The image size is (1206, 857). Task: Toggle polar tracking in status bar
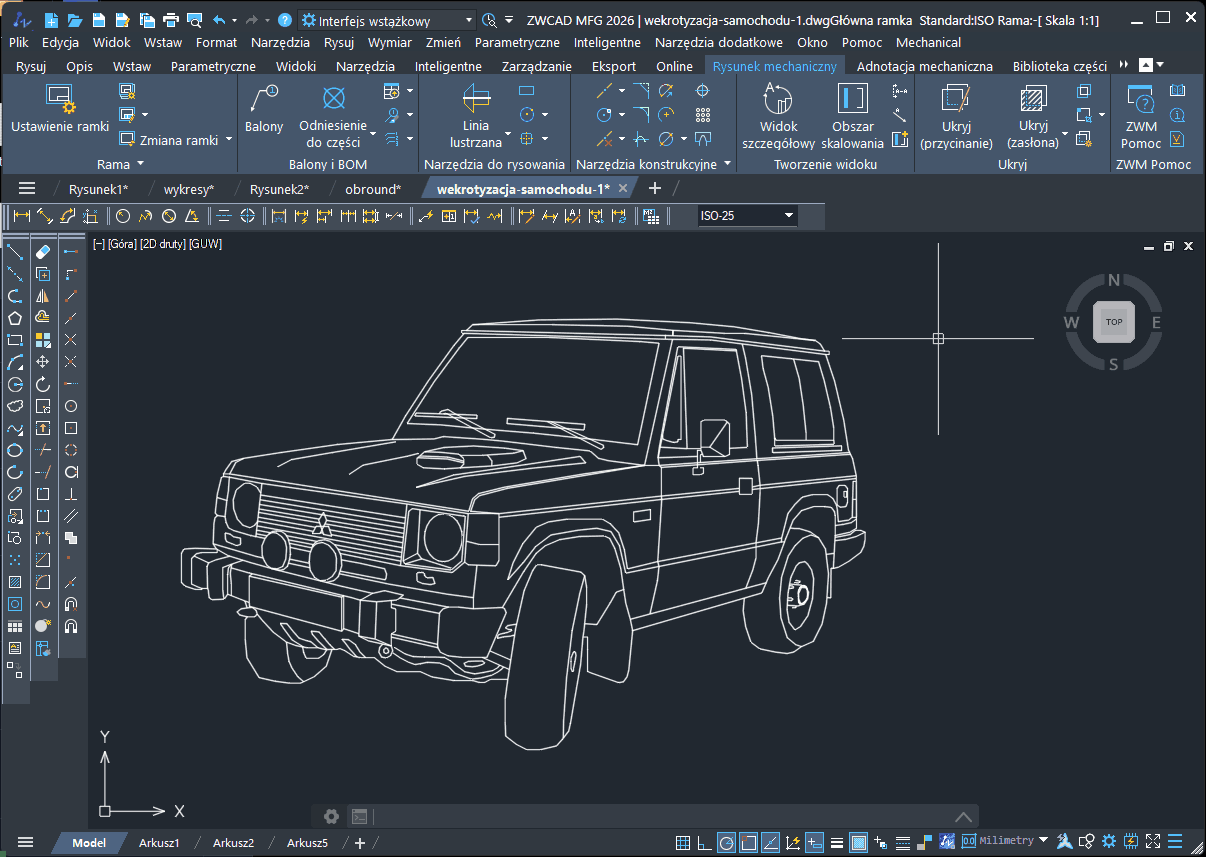(x=727, y=842)
